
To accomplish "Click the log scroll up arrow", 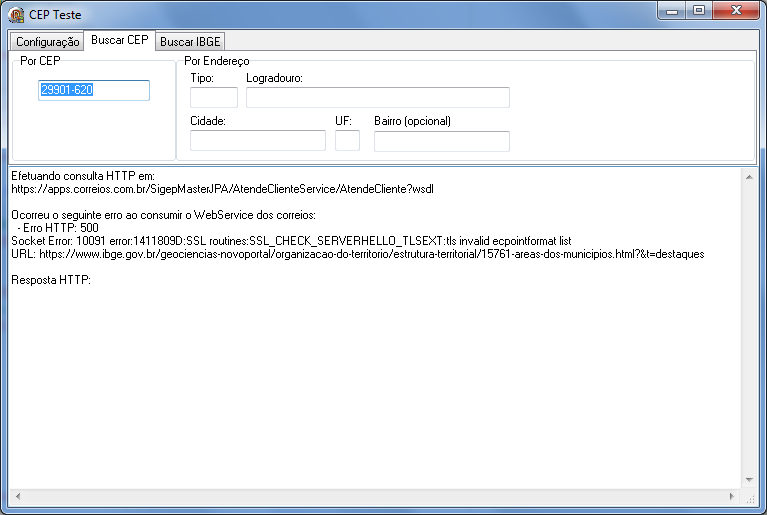I will [x=749, y=177].
